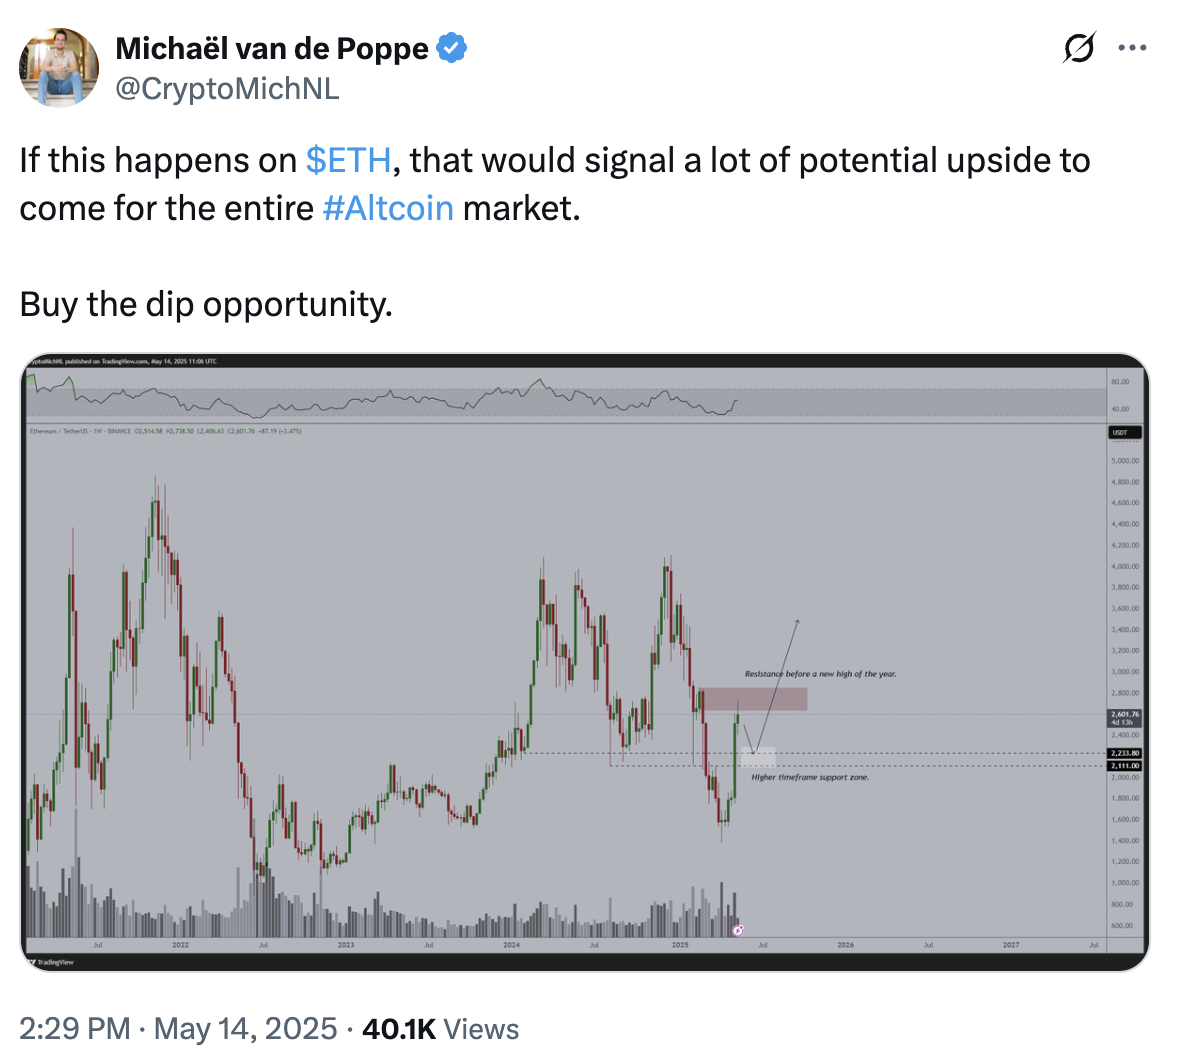Follow the #Altcoin hashtag link
1181x1064 pixels.
point(388,208)
